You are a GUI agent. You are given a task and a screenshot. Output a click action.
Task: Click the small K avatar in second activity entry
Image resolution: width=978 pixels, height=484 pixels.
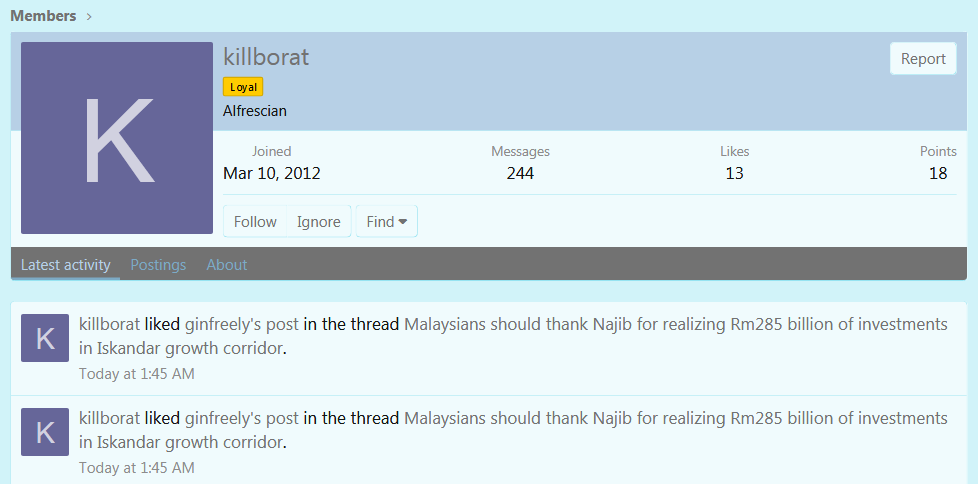click(45, 432)
